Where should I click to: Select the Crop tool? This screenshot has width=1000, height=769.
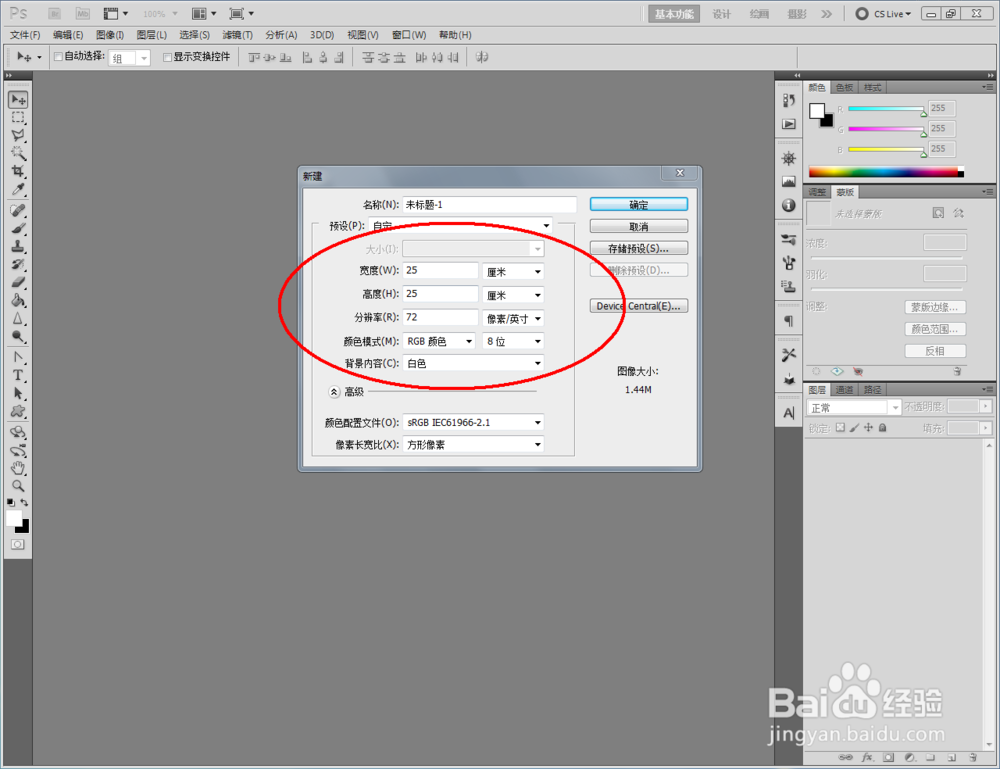click(18, 170)
